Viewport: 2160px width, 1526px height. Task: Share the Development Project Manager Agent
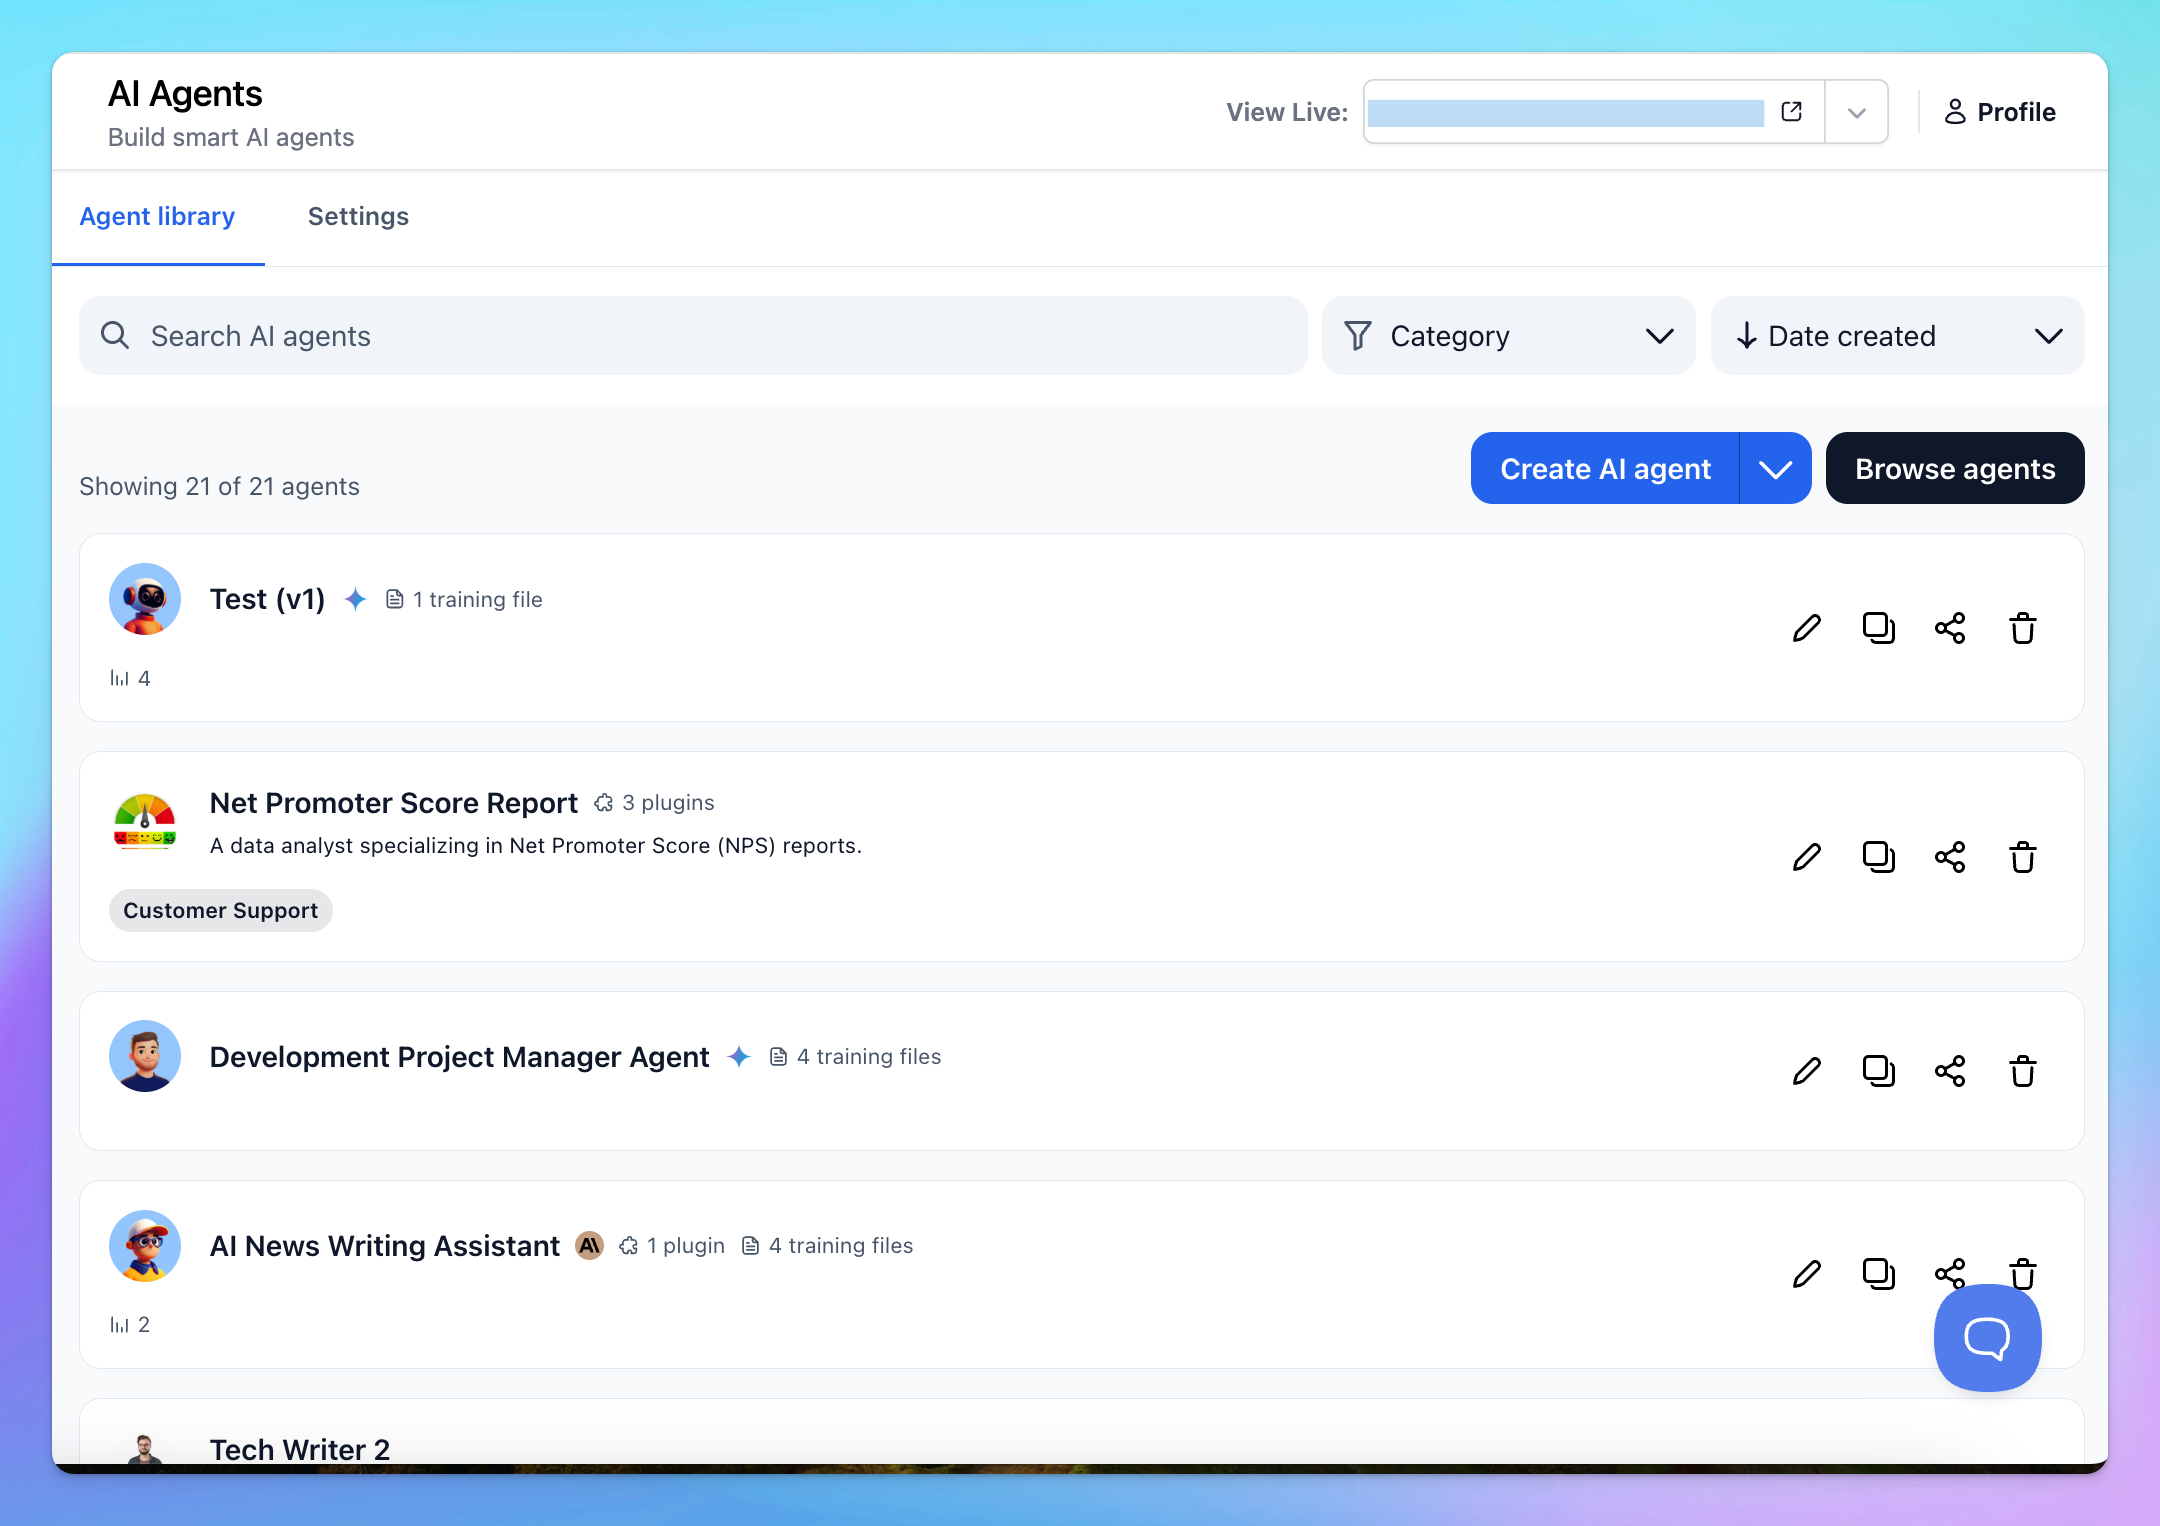click(x=1950, y=1071)
